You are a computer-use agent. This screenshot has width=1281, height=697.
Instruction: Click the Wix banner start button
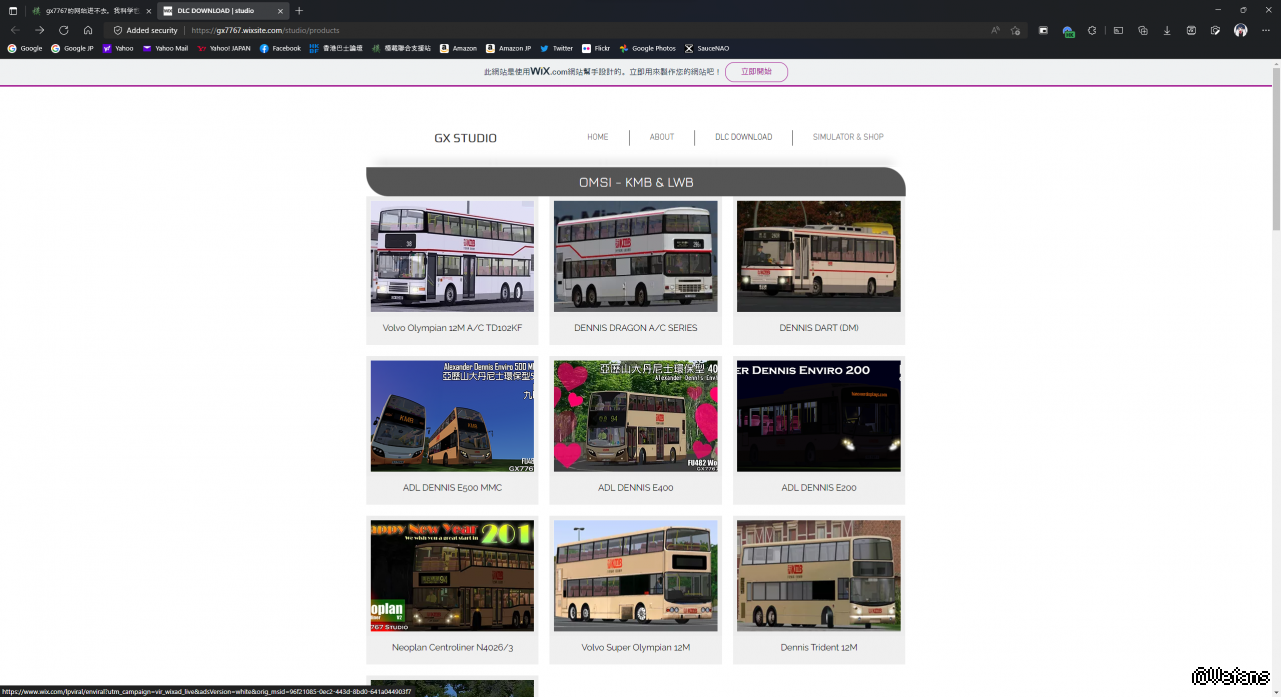click(756, 72)
